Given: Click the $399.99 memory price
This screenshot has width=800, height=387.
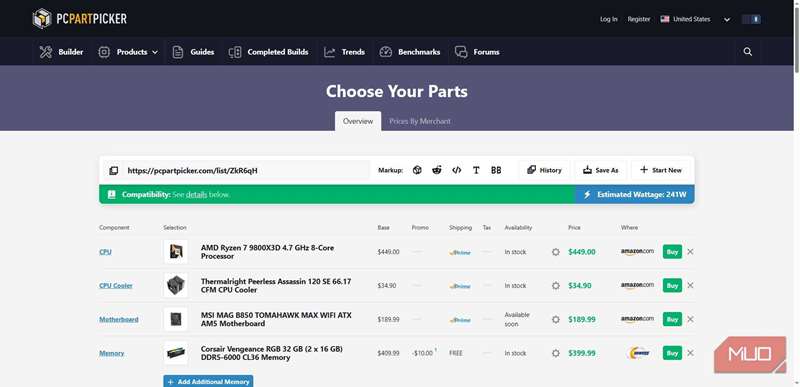Looking at the screenshot, I should [582, 353].
